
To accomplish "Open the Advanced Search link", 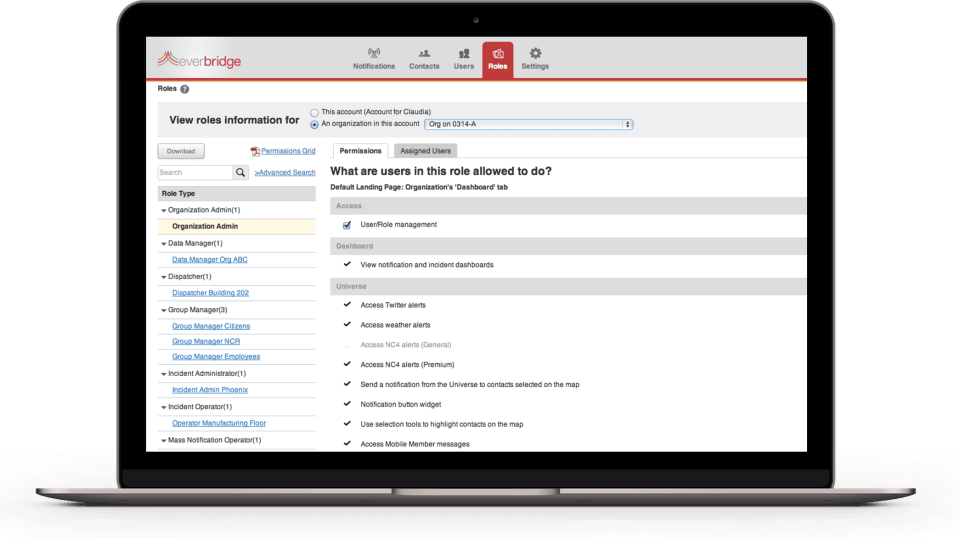I will (285, 173).
